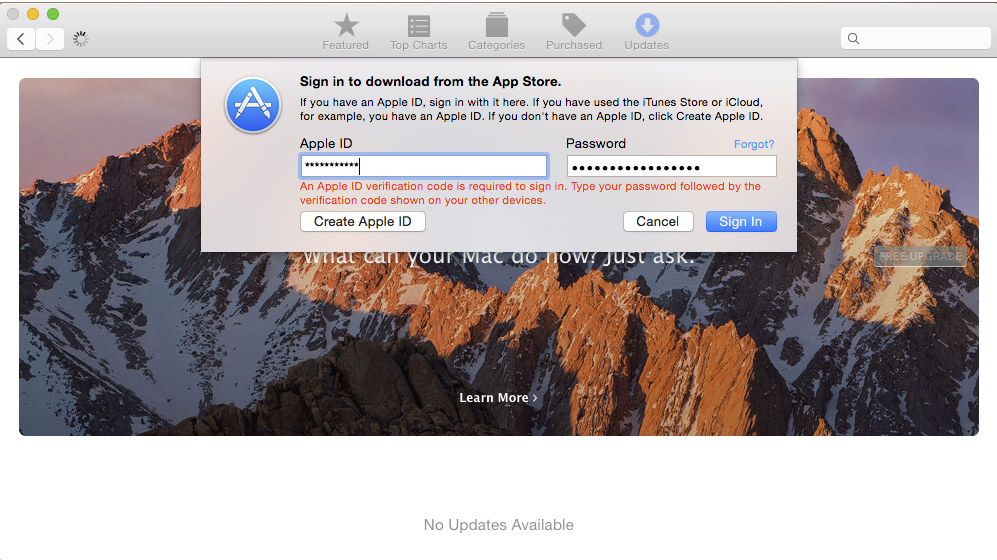Click the No Updates Available text

[x=498, y=525]
